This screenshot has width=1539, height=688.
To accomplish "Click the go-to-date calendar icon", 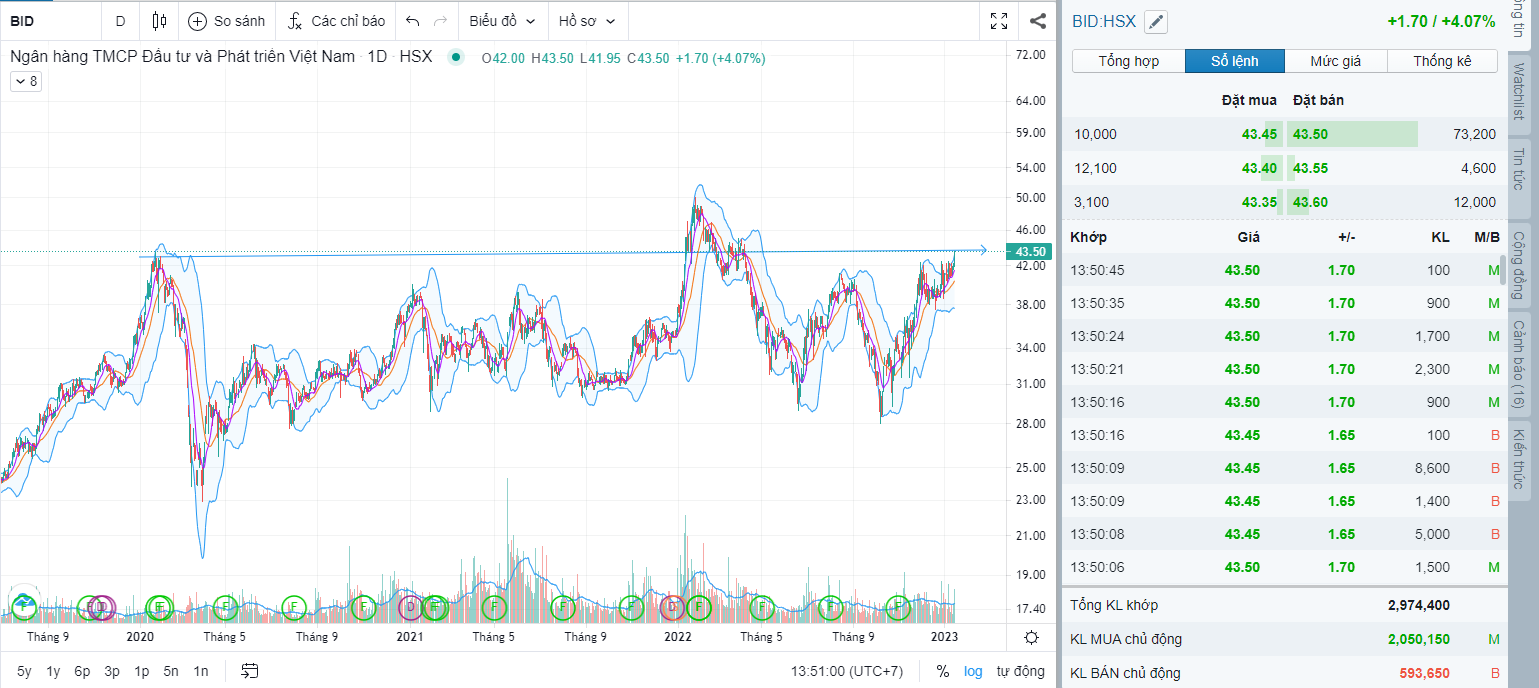I will click(x=250, y=671).
